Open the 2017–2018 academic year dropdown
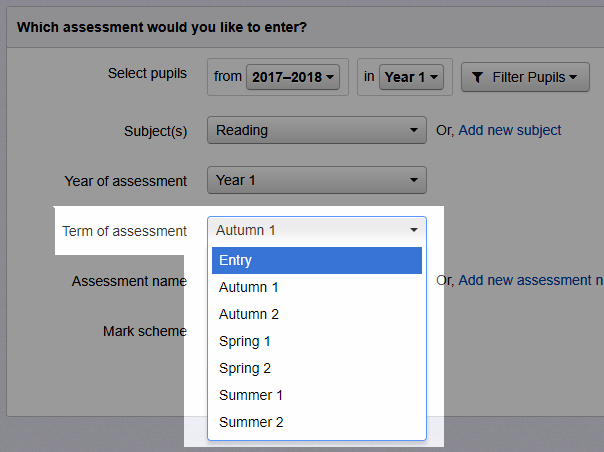604x452 pixels. pyautogui.click(x=293, y=77)
